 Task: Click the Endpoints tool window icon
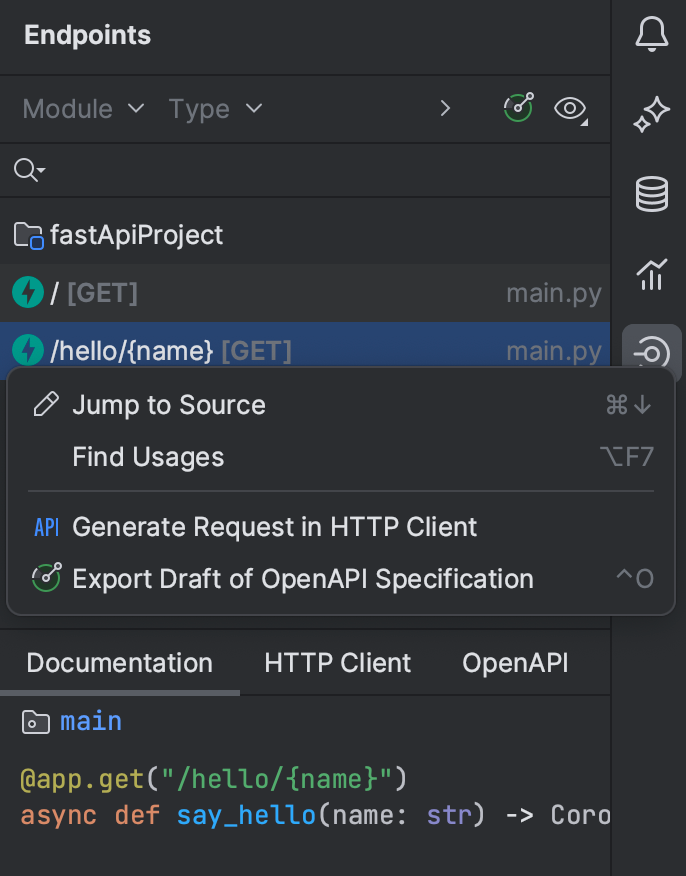point(652,352)
